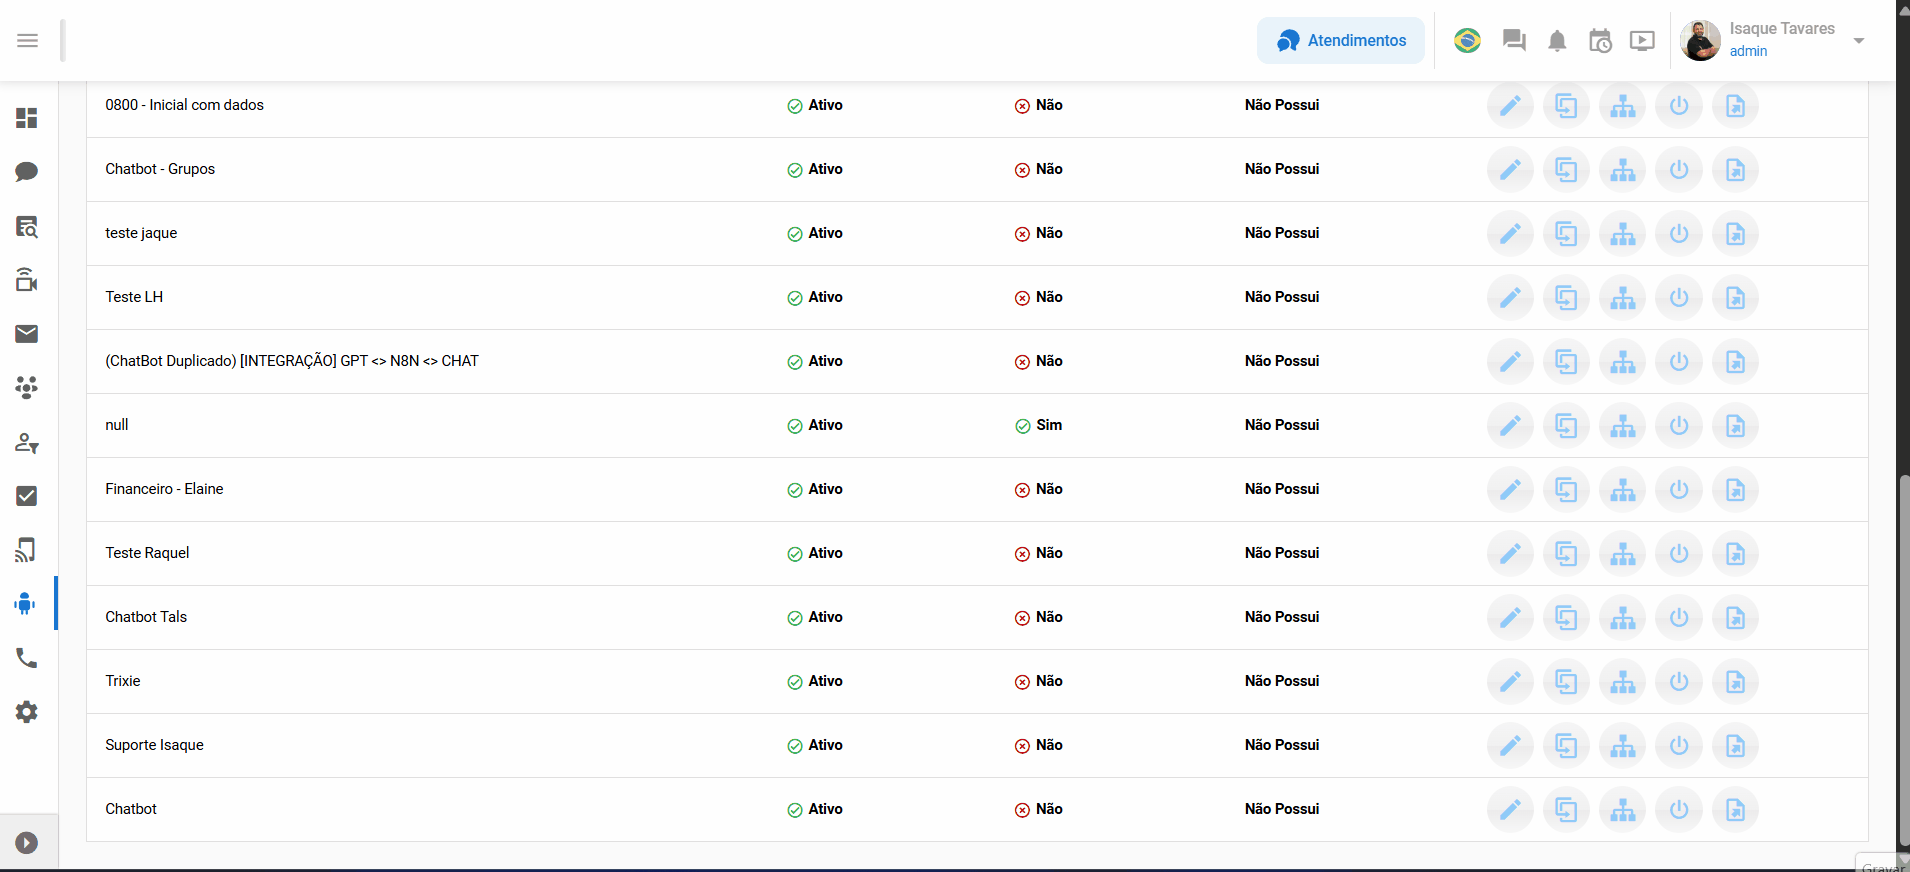Screen dimensions: 1910x872
Task: Export 'Financeiro - Elaine' chatbot file
Action: (x=1735, y=490)
